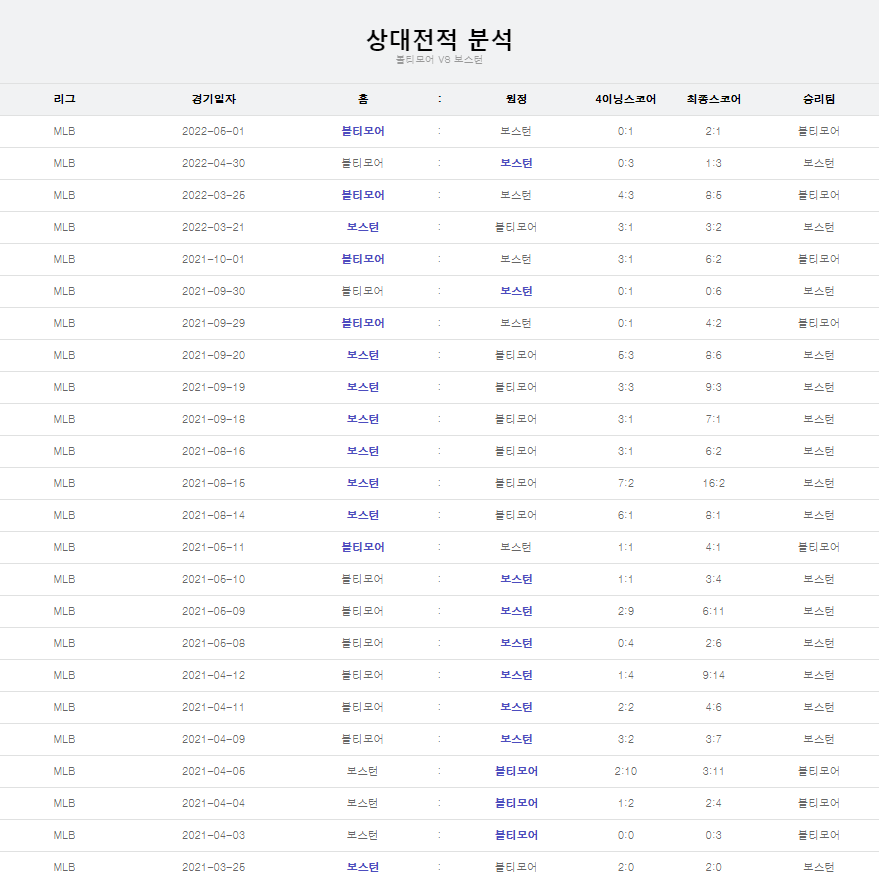Image resolution: width=879 pixels, height=881 pixels.
Task: Click the 볼티모어 VS 보스턴 subtitle
Action: tap(440, 60)
